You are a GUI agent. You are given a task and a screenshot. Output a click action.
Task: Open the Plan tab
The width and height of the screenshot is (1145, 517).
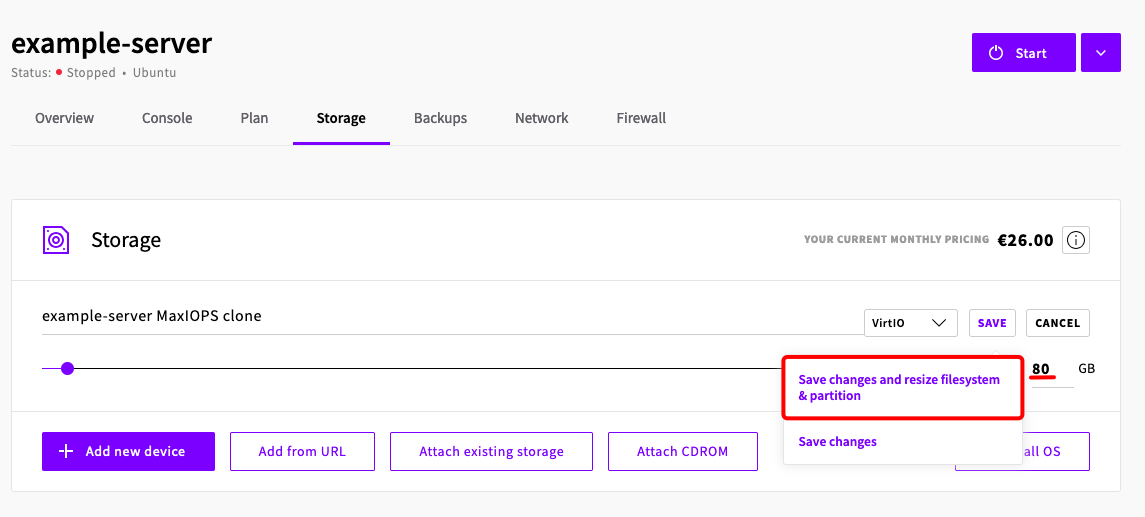pos(254,118)
